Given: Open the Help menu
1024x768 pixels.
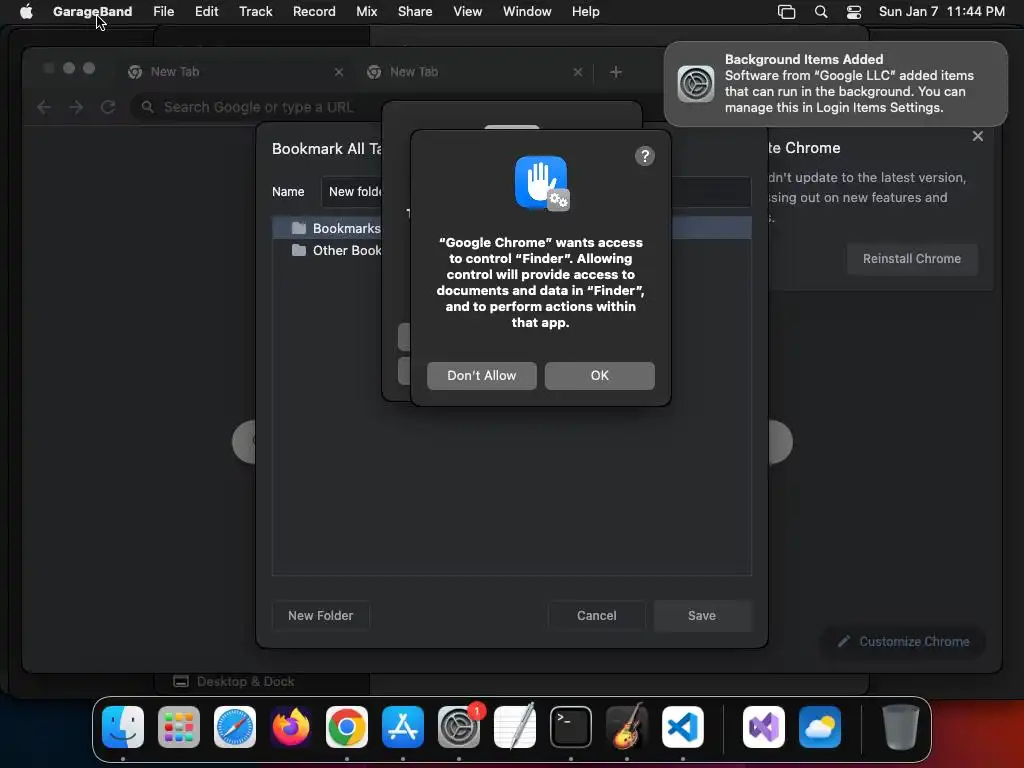Looking at the screenshot, I should [585, 11].
